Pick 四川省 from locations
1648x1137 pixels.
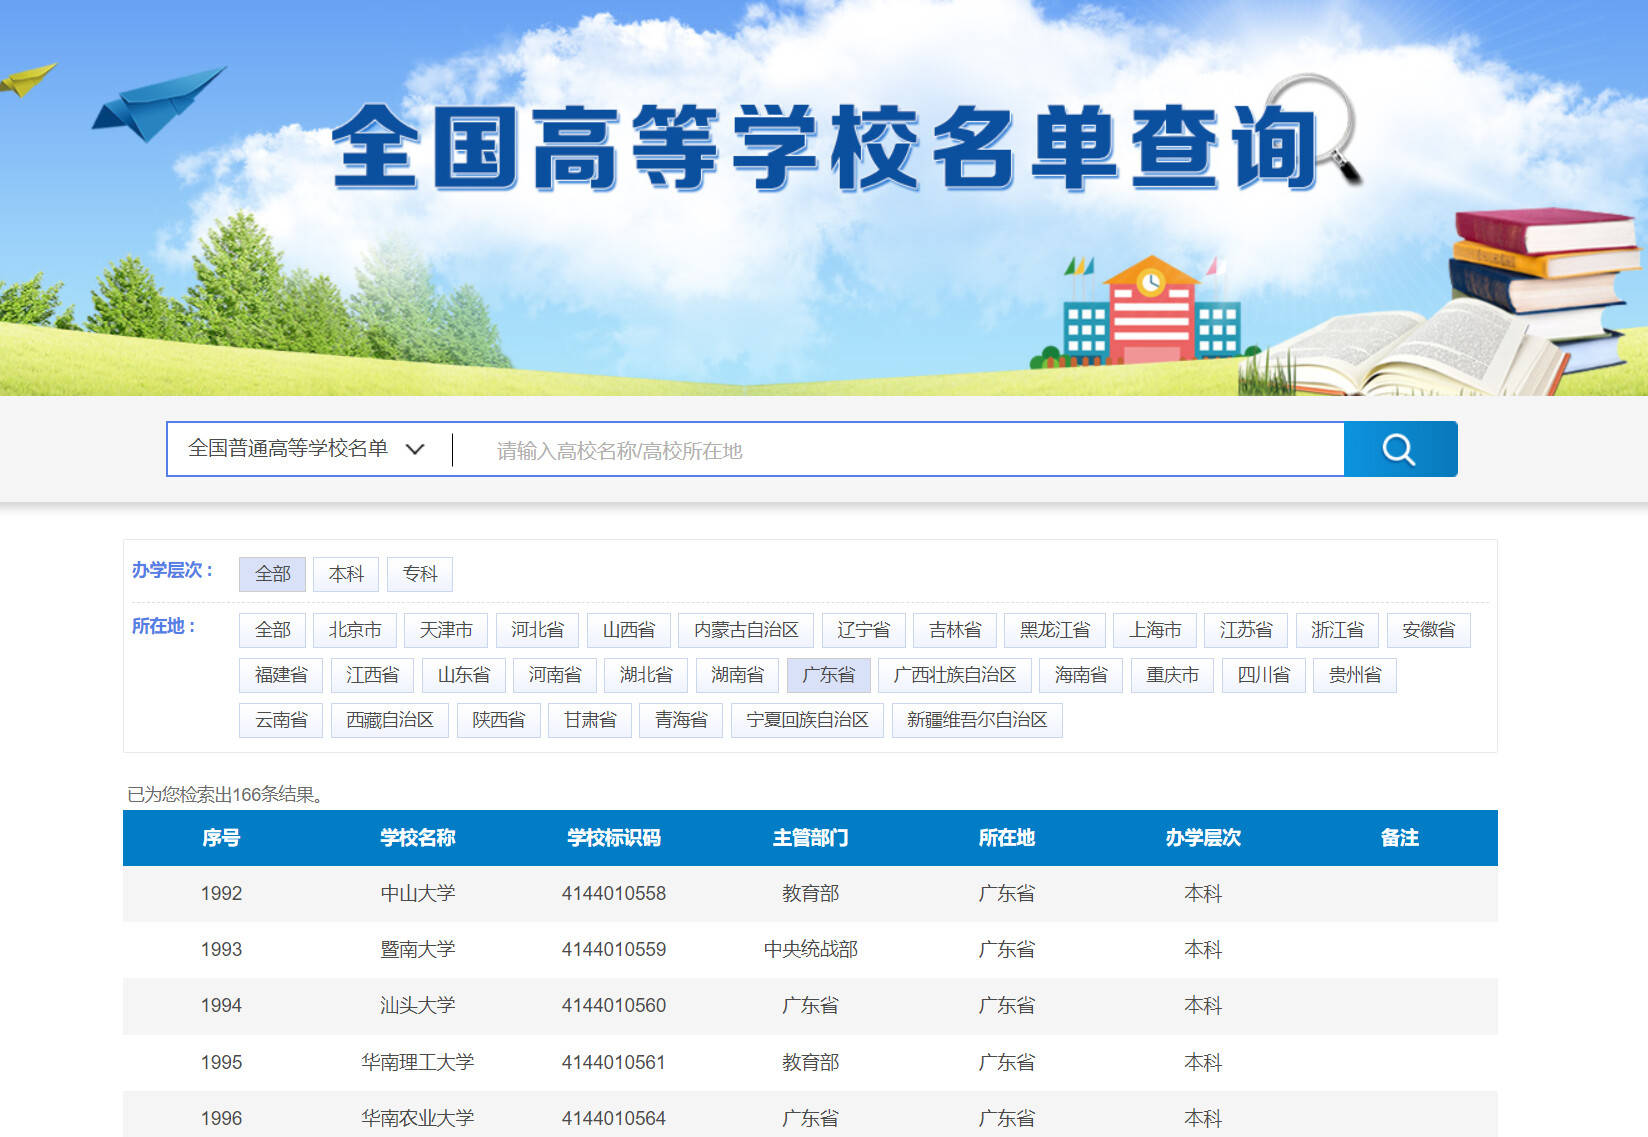(1264, 675)
